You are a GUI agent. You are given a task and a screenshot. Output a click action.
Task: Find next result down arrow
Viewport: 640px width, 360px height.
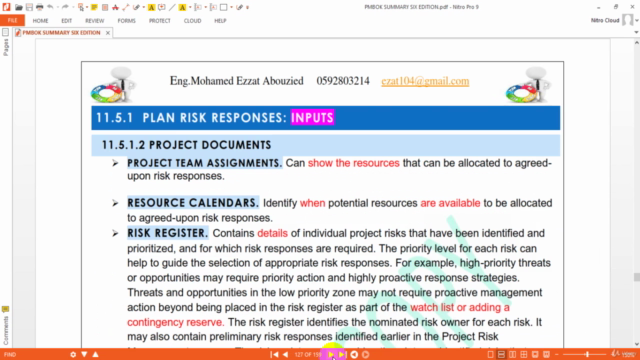point(84,354)
